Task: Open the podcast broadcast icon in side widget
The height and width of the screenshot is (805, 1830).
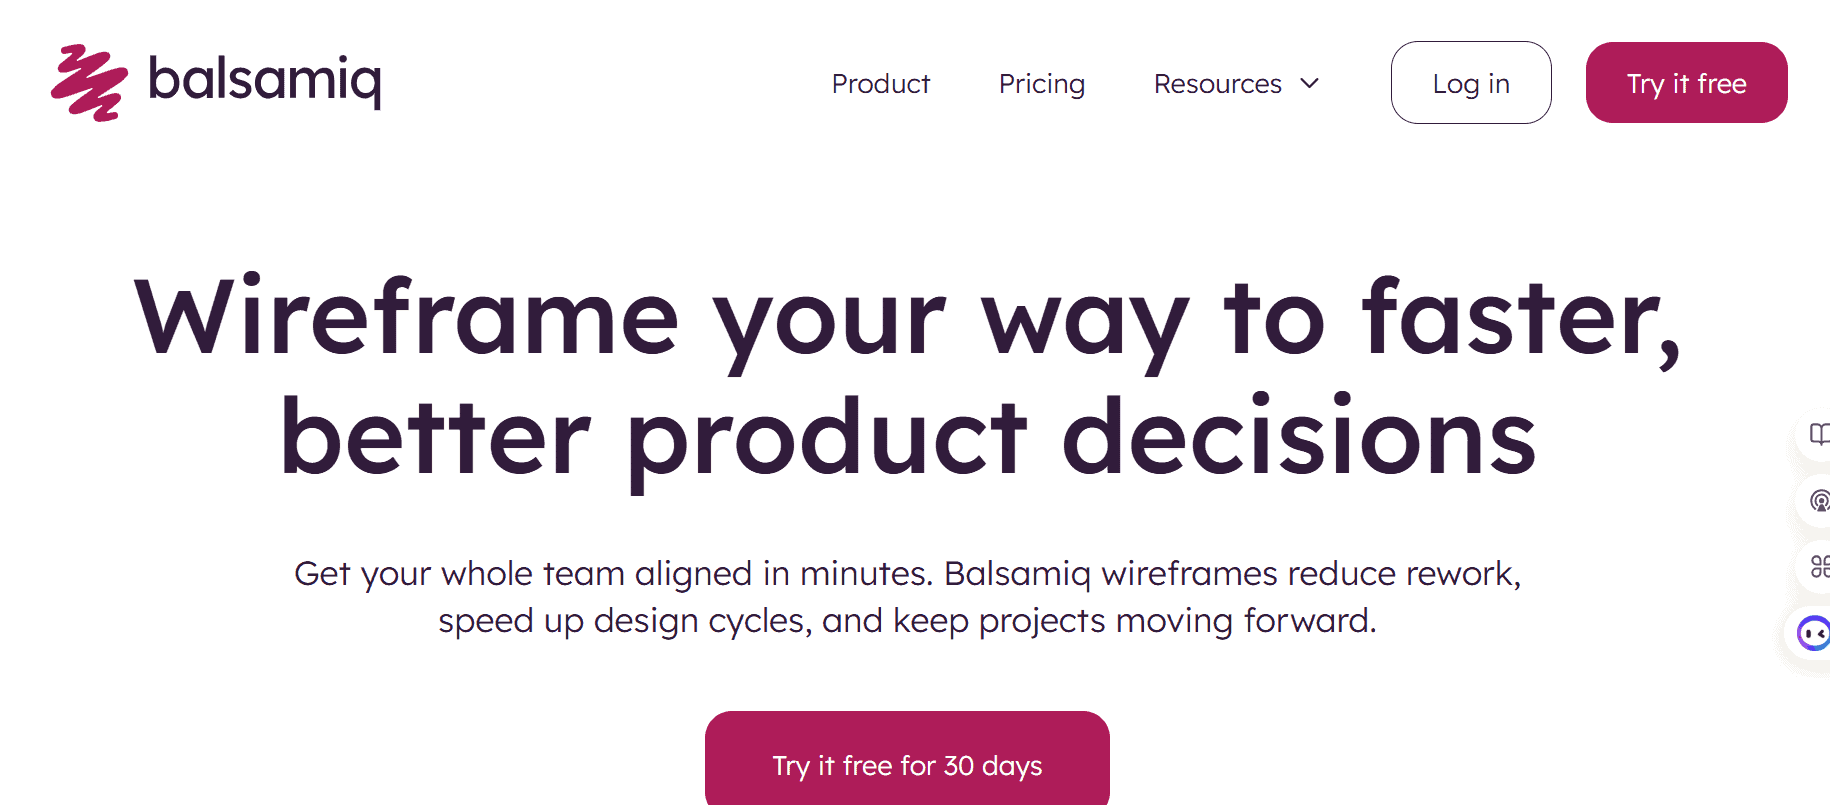Action: click(1819, 500)
